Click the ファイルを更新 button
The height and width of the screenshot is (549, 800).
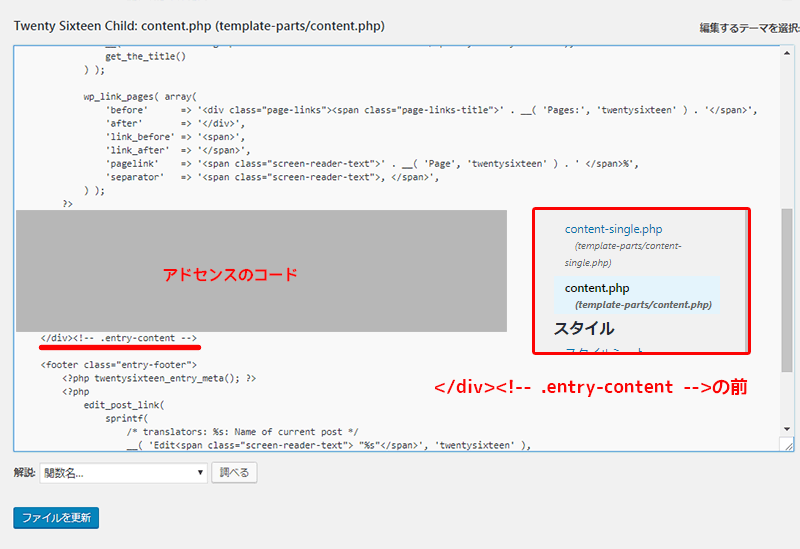tap(56, 518)
